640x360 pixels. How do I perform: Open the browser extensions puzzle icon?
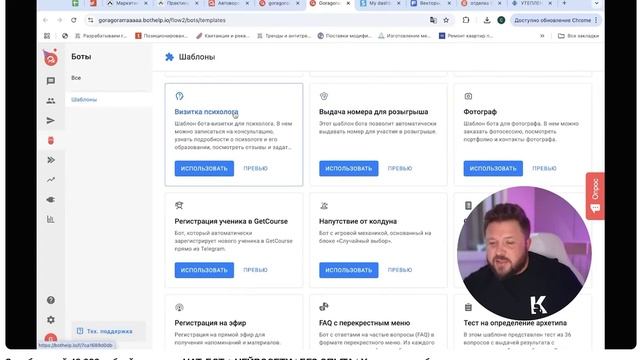tap(466, 20)
